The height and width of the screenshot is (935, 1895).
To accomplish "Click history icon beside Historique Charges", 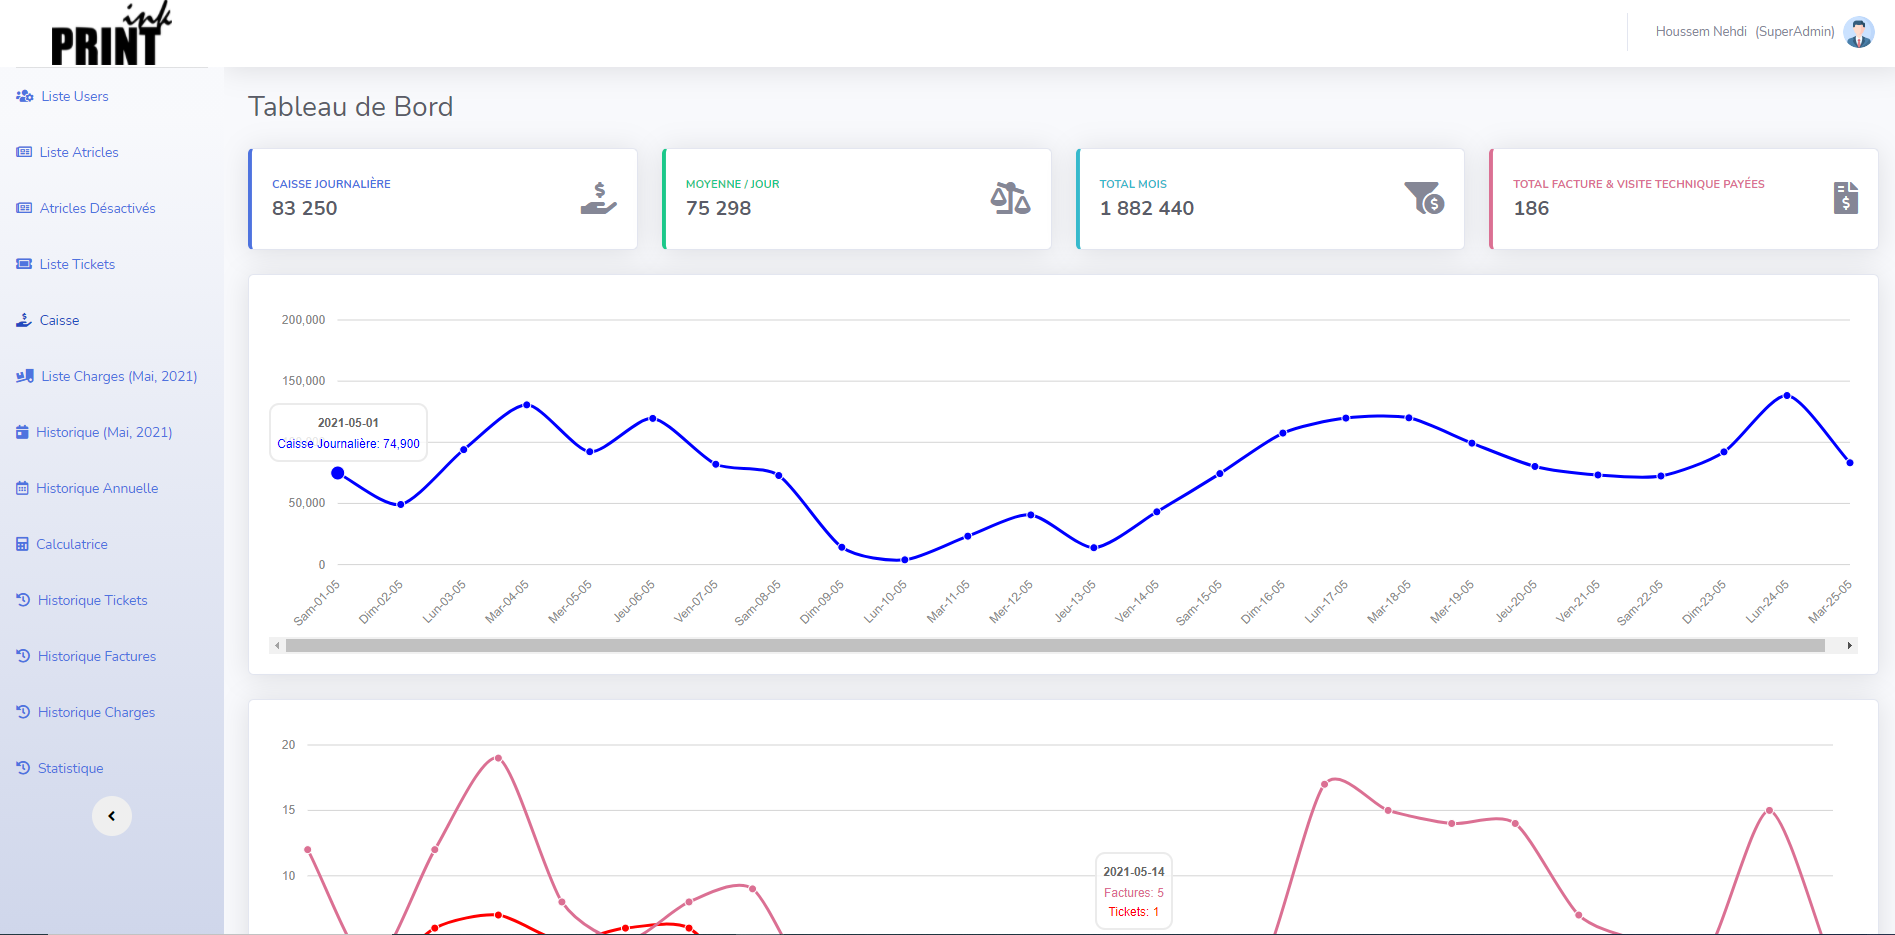I will (23, 712).
